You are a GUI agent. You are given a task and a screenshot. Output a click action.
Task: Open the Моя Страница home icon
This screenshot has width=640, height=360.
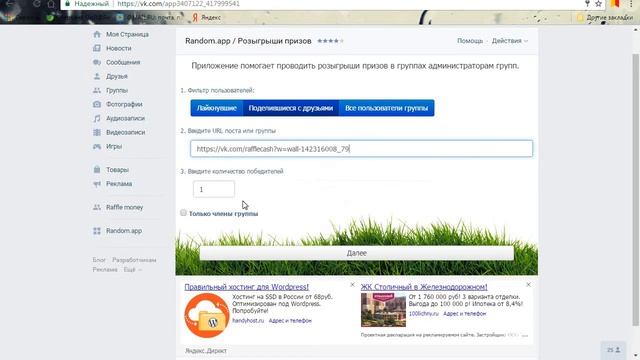[x=97, y=34]
